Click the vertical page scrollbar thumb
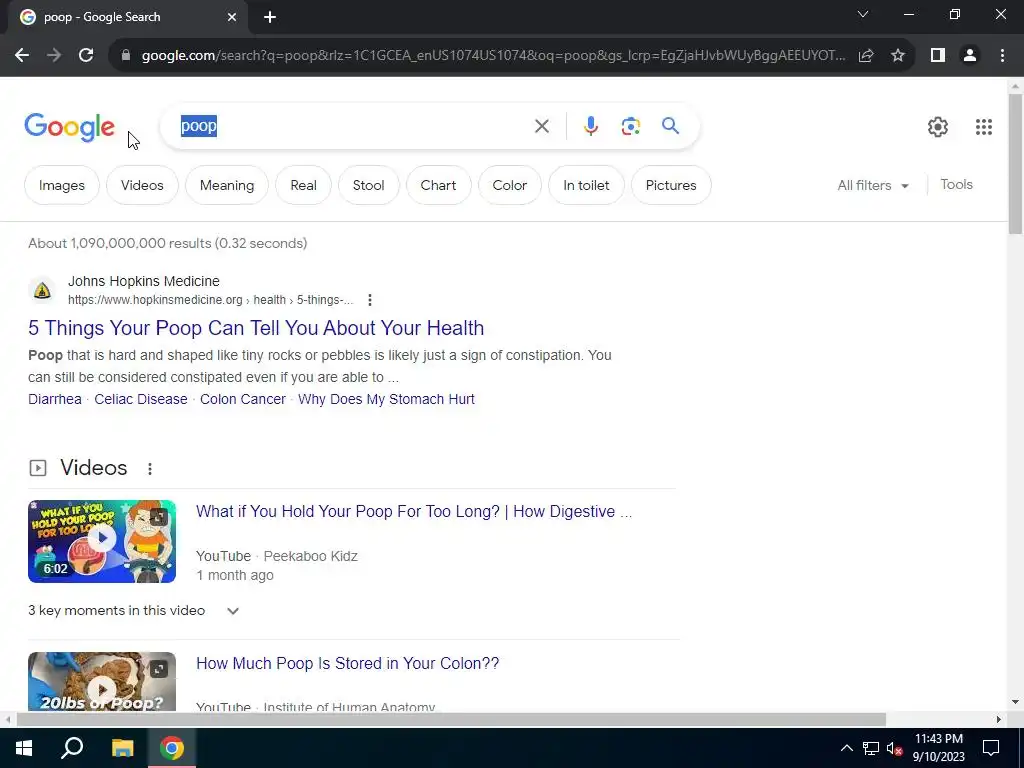Image resolution: width=1024 pixels, height=768 pixels. (x=1015, y=163)
